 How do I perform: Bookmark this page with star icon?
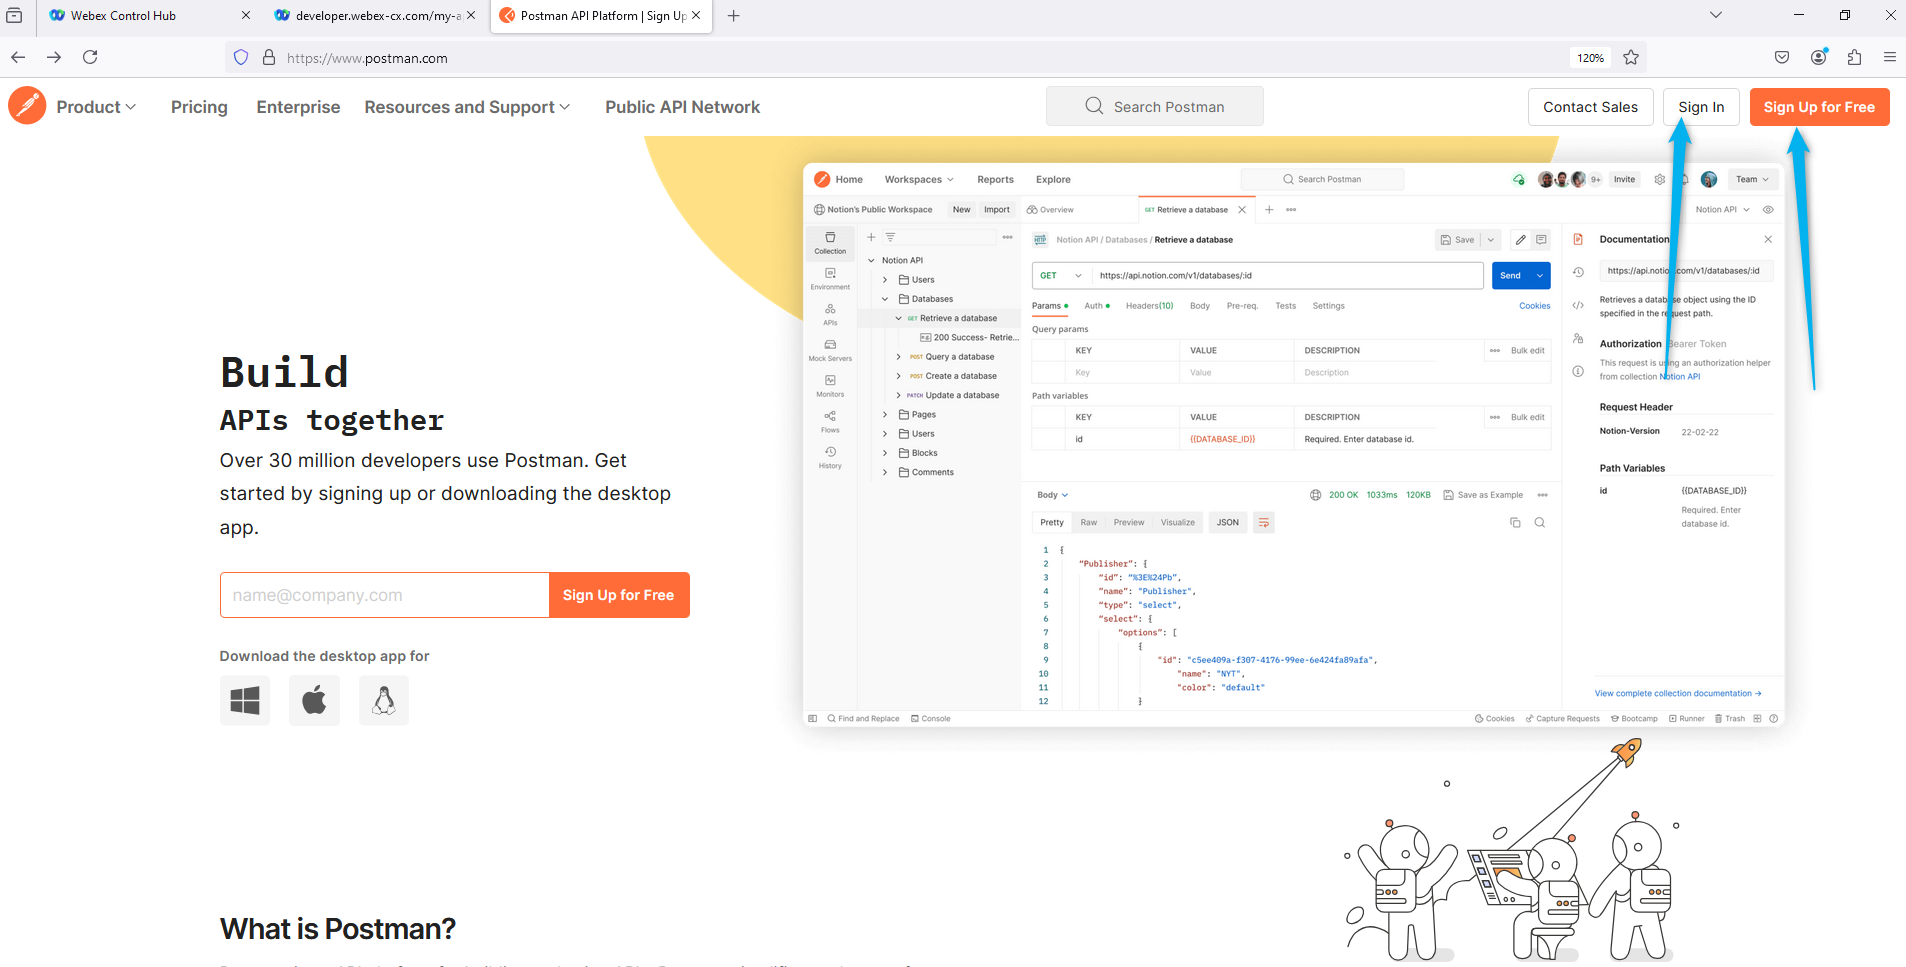(1631, 58)
